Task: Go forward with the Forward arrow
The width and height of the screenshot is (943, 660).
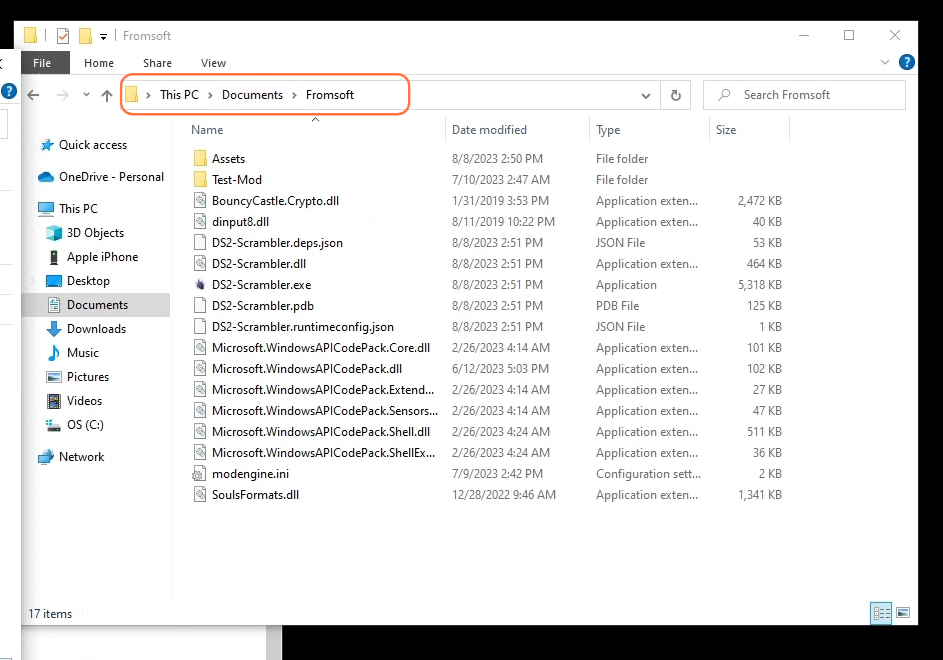Action: [x=63, y=95]
